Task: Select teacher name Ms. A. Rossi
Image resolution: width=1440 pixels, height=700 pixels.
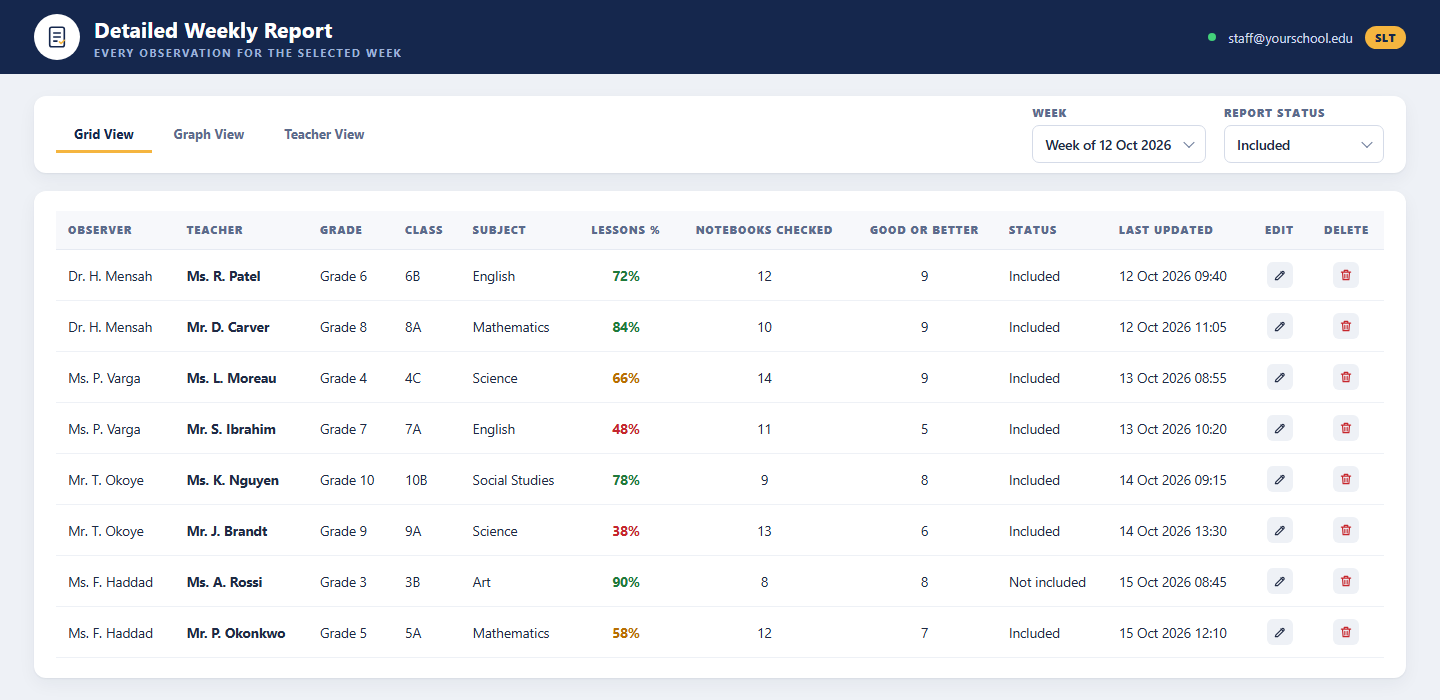Action: pos(225,582)
